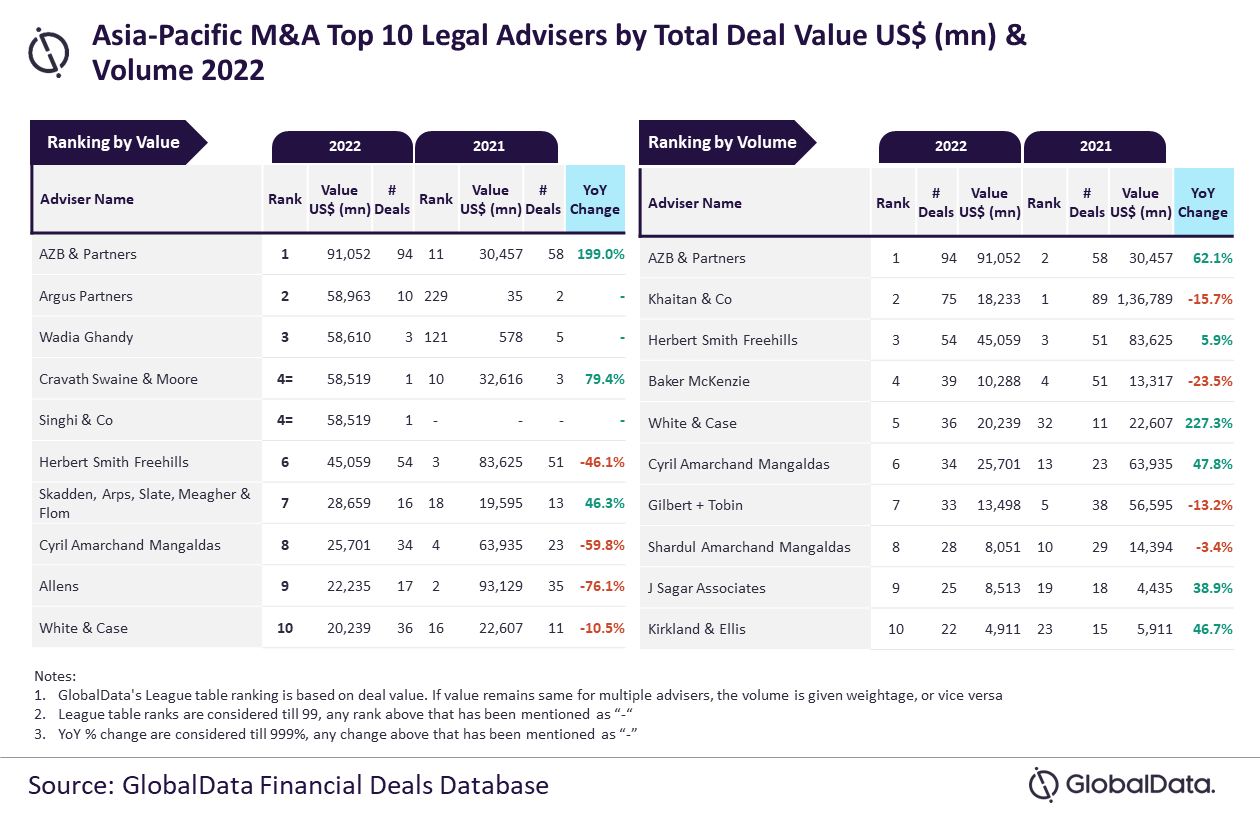This screenshot has height=816, width=1260.
Task: Click the 2021 pill in the Volume table
Action: 1095,146
